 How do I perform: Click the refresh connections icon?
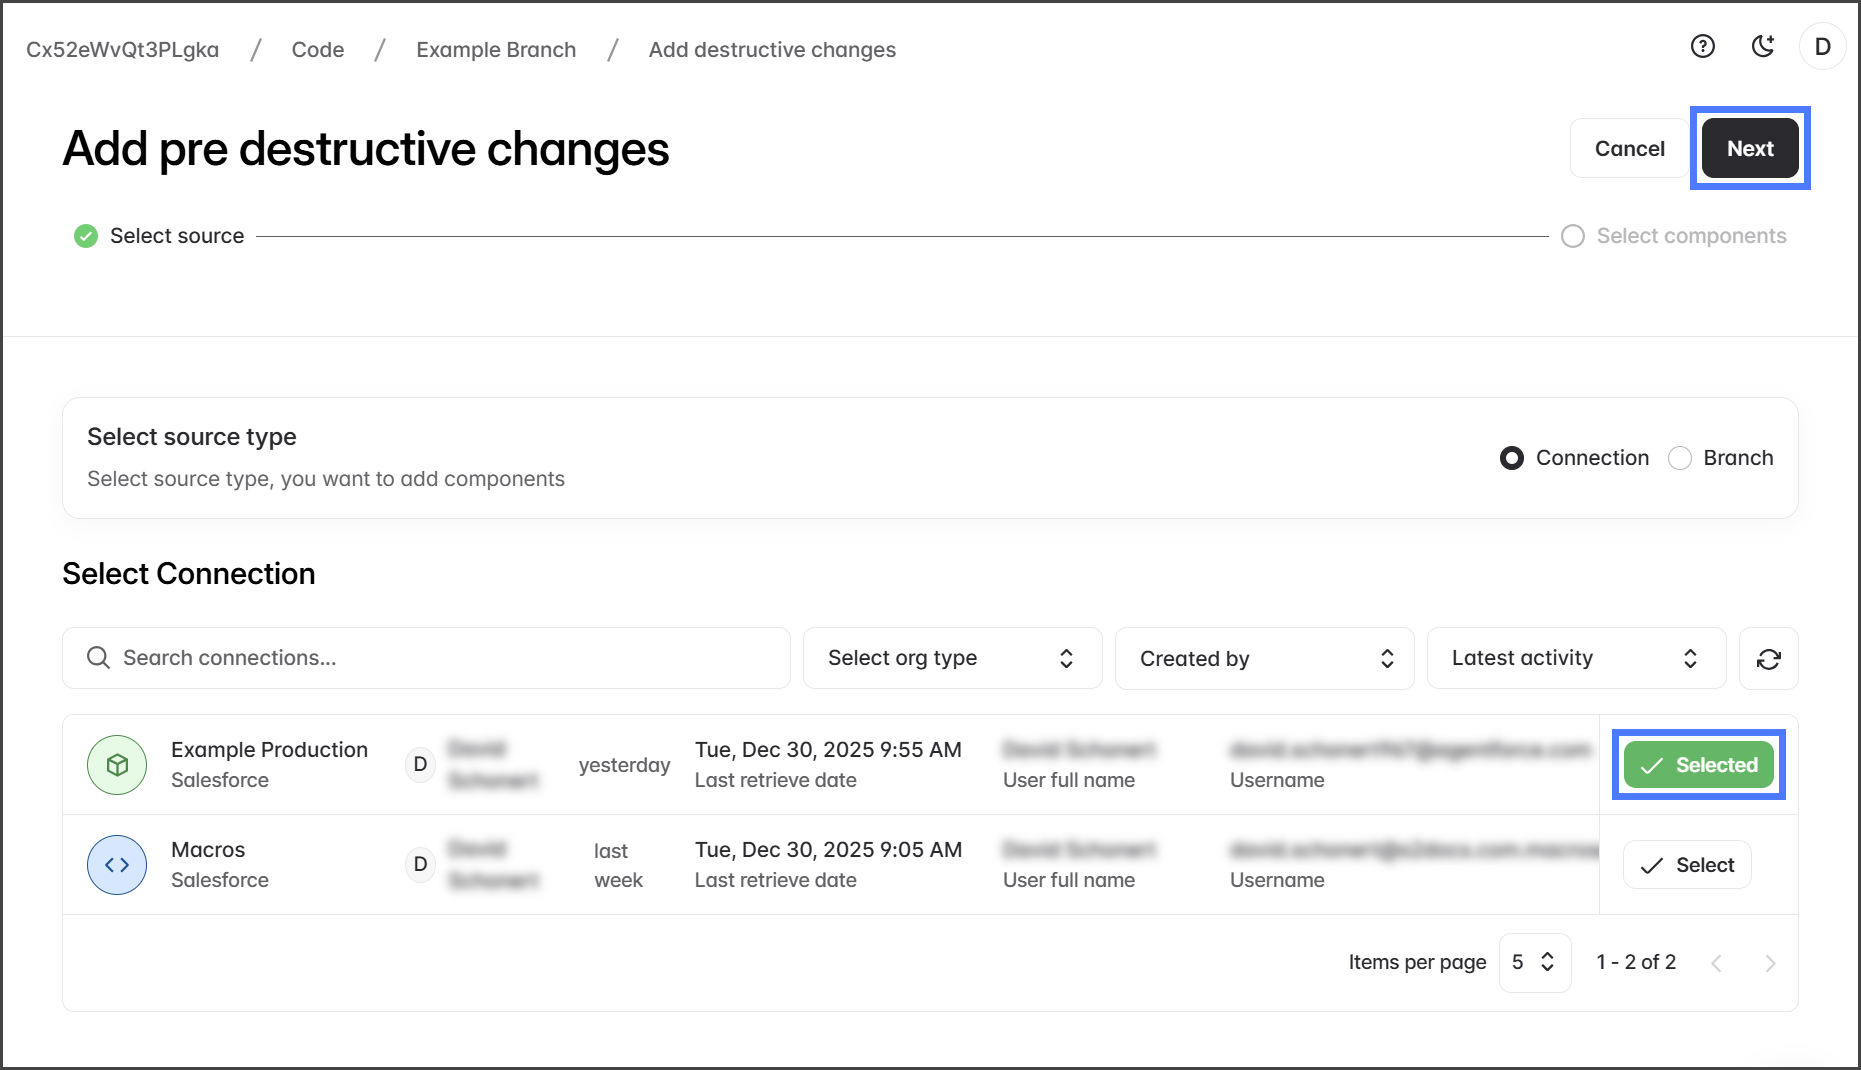1768,659
